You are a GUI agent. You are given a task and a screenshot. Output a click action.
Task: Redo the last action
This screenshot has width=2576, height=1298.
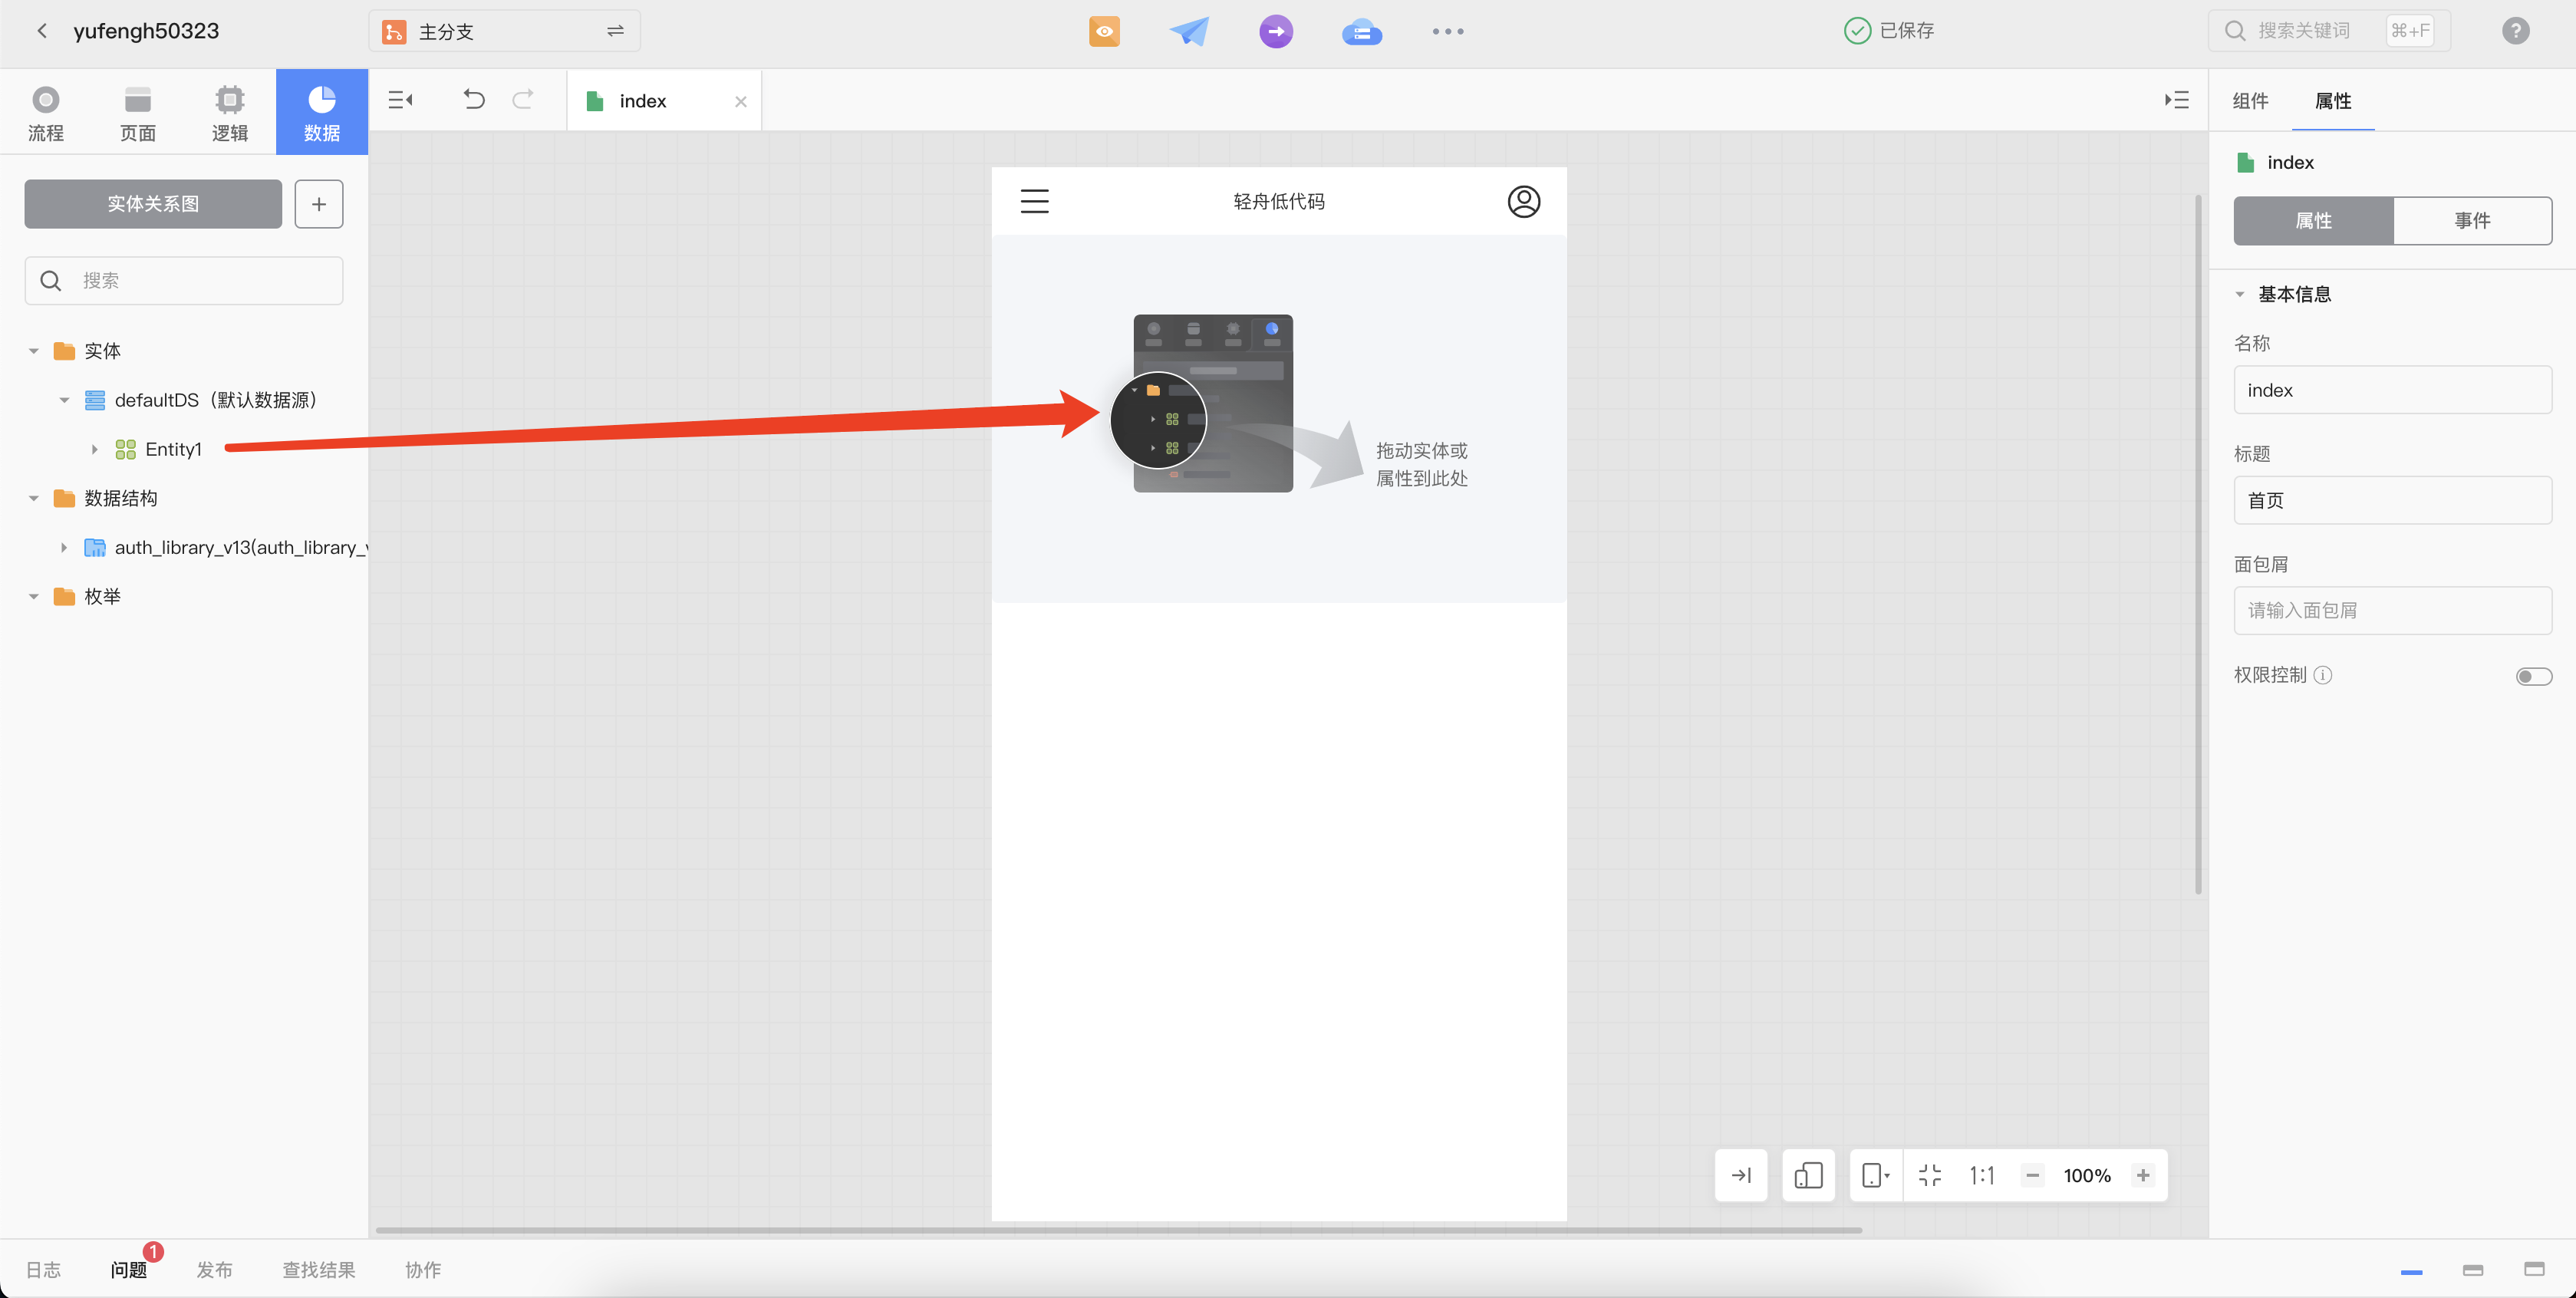click(523, 99)
